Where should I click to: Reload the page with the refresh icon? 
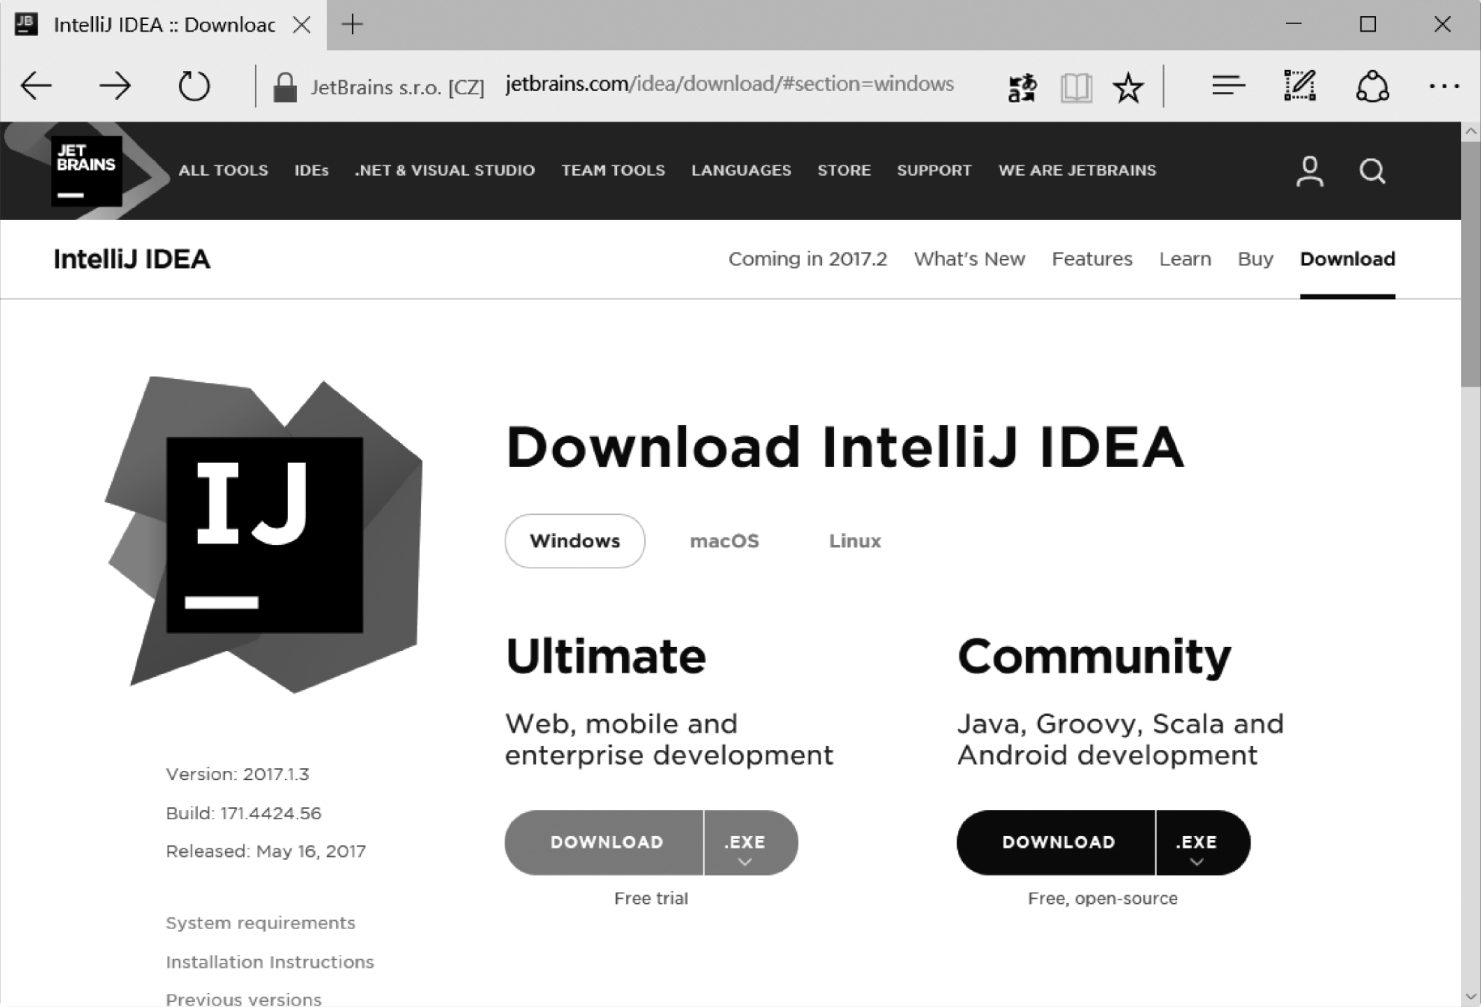coord(194,86)
